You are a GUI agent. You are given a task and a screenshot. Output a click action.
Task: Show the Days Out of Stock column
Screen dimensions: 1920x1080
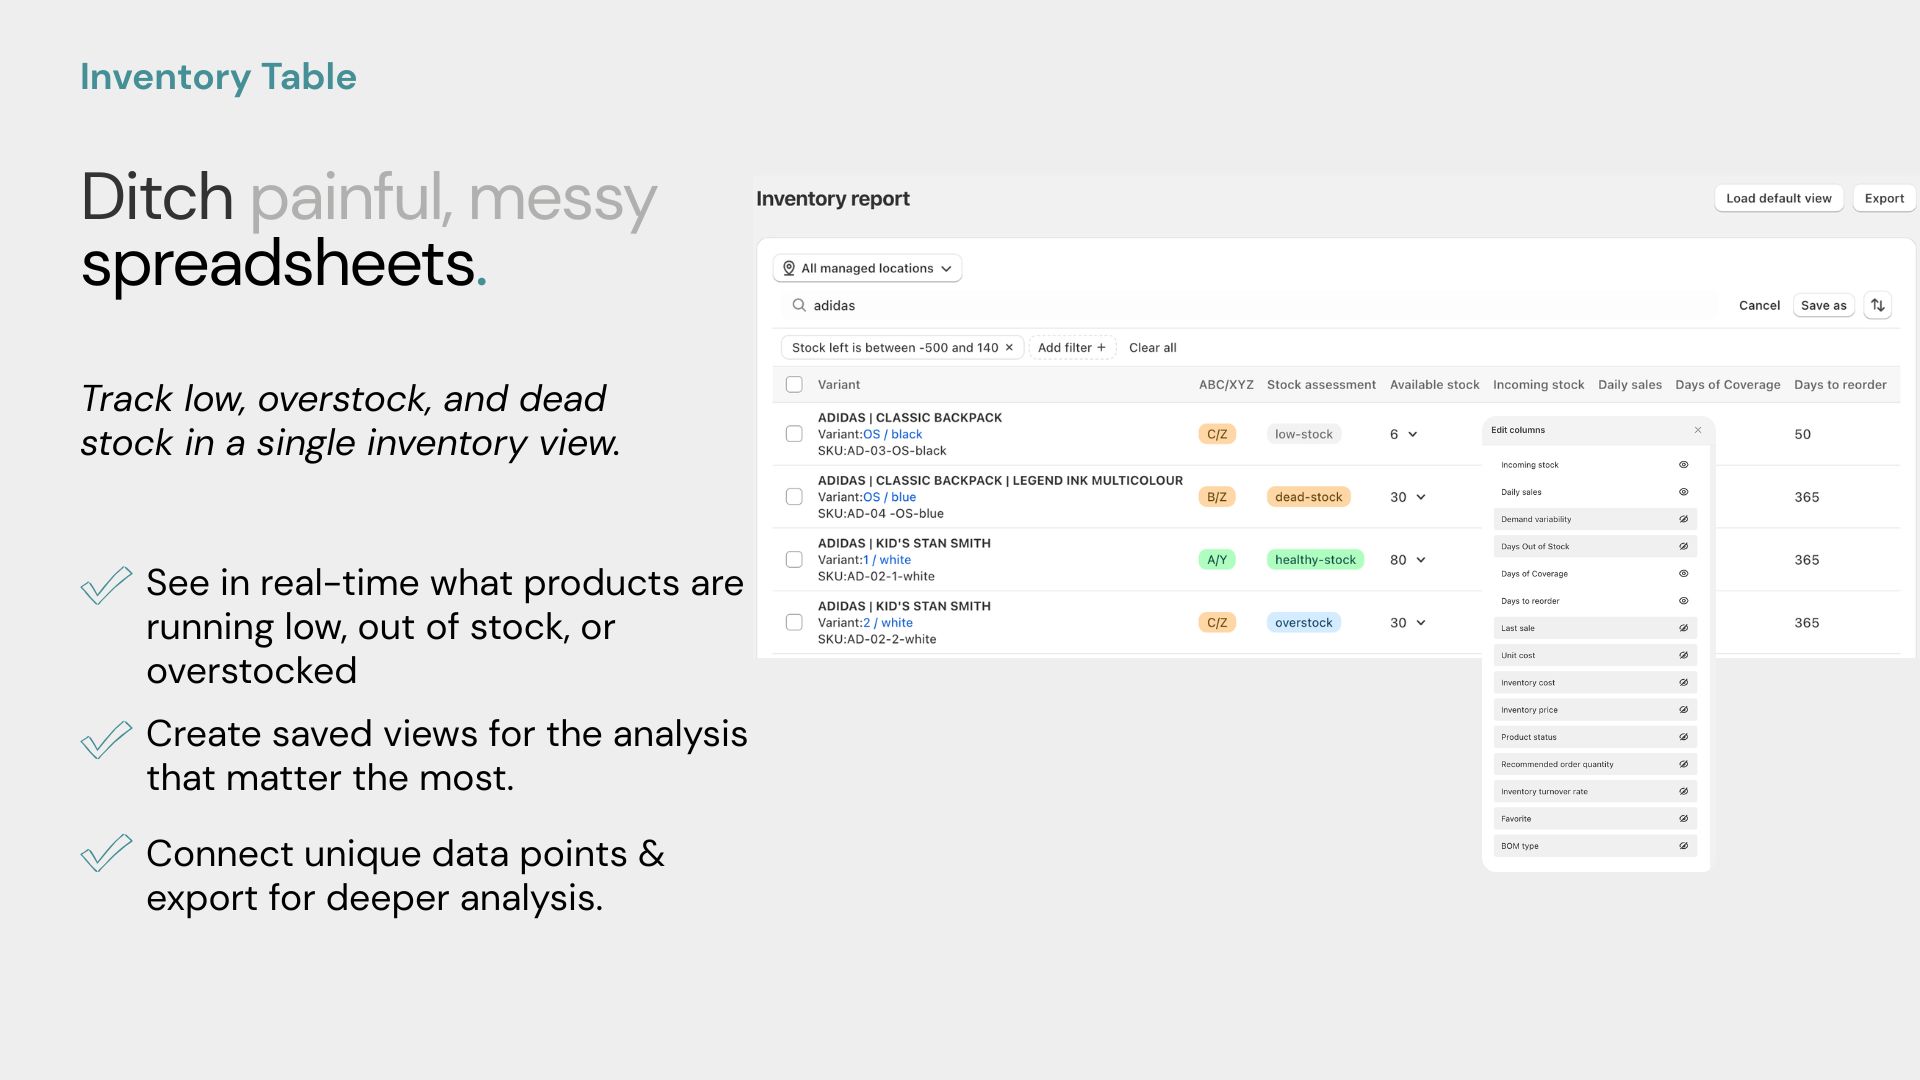tap(1683, 546)
